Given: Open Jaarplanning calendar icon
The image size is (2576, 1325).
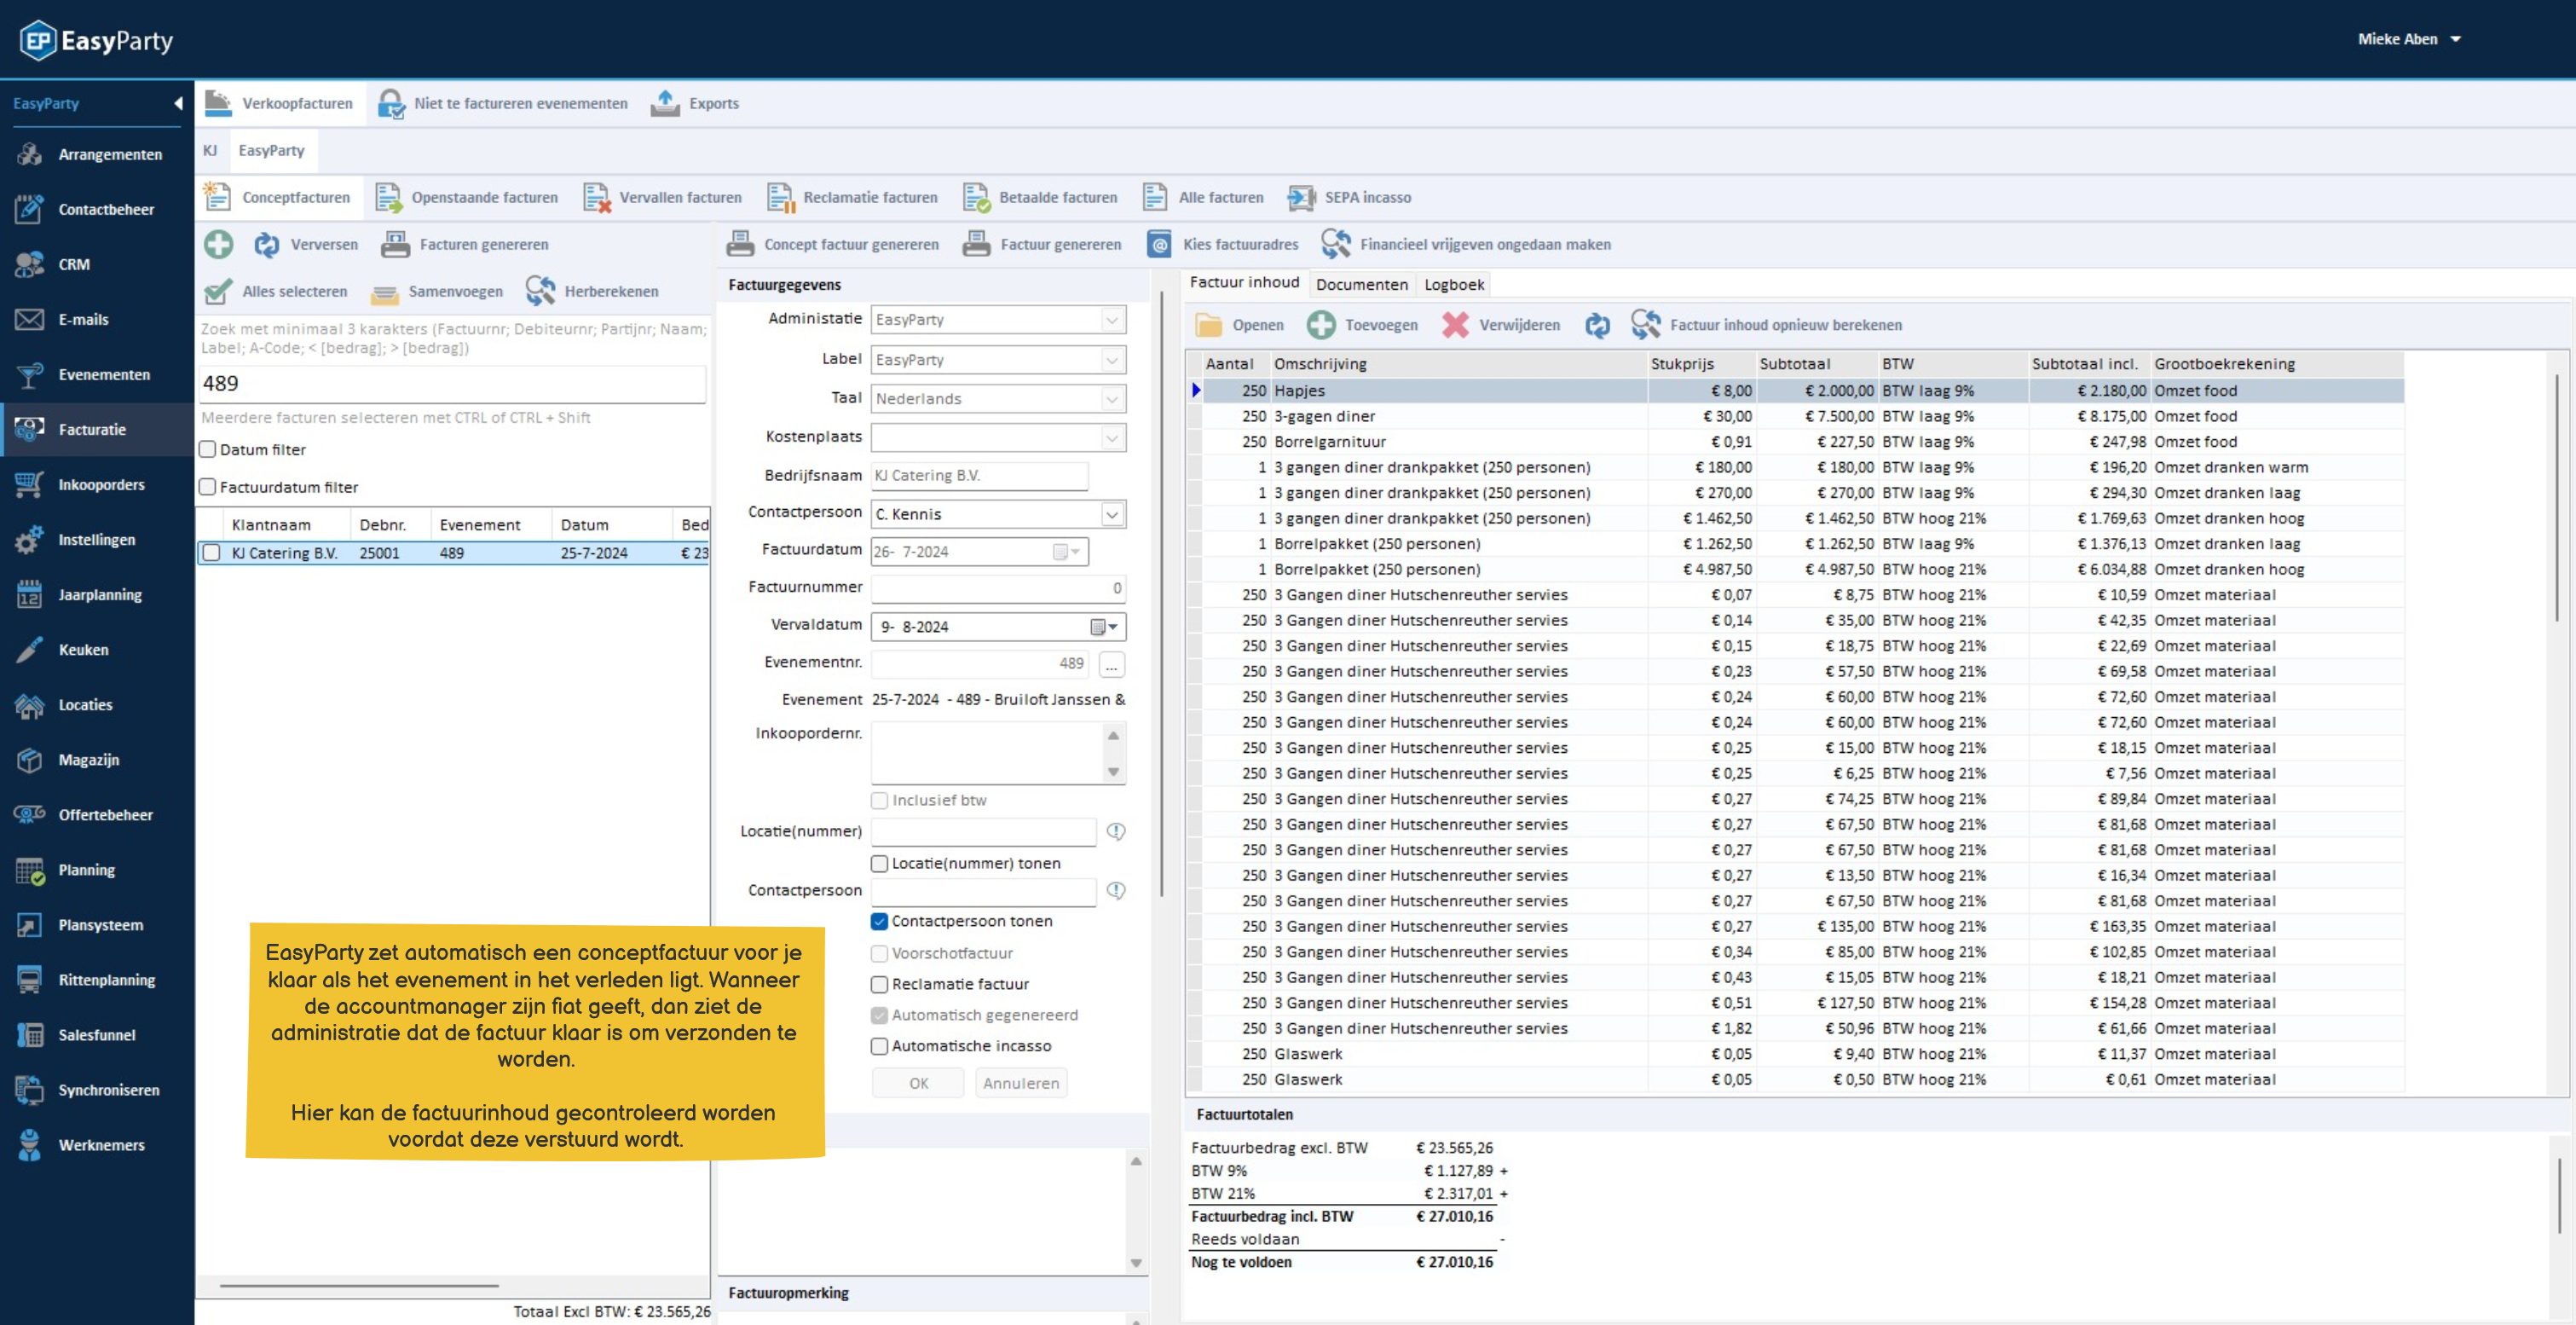Looking at the screenshot, I should (30, 594).
